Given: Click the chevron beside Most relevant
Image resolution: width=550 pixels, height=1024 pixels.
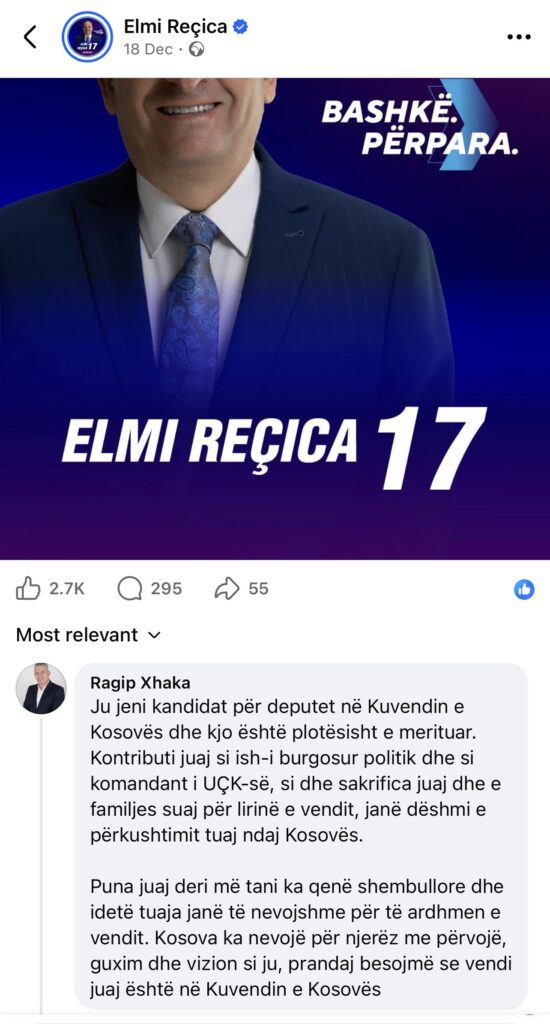Looking at the screenshot, I should 154,635.
